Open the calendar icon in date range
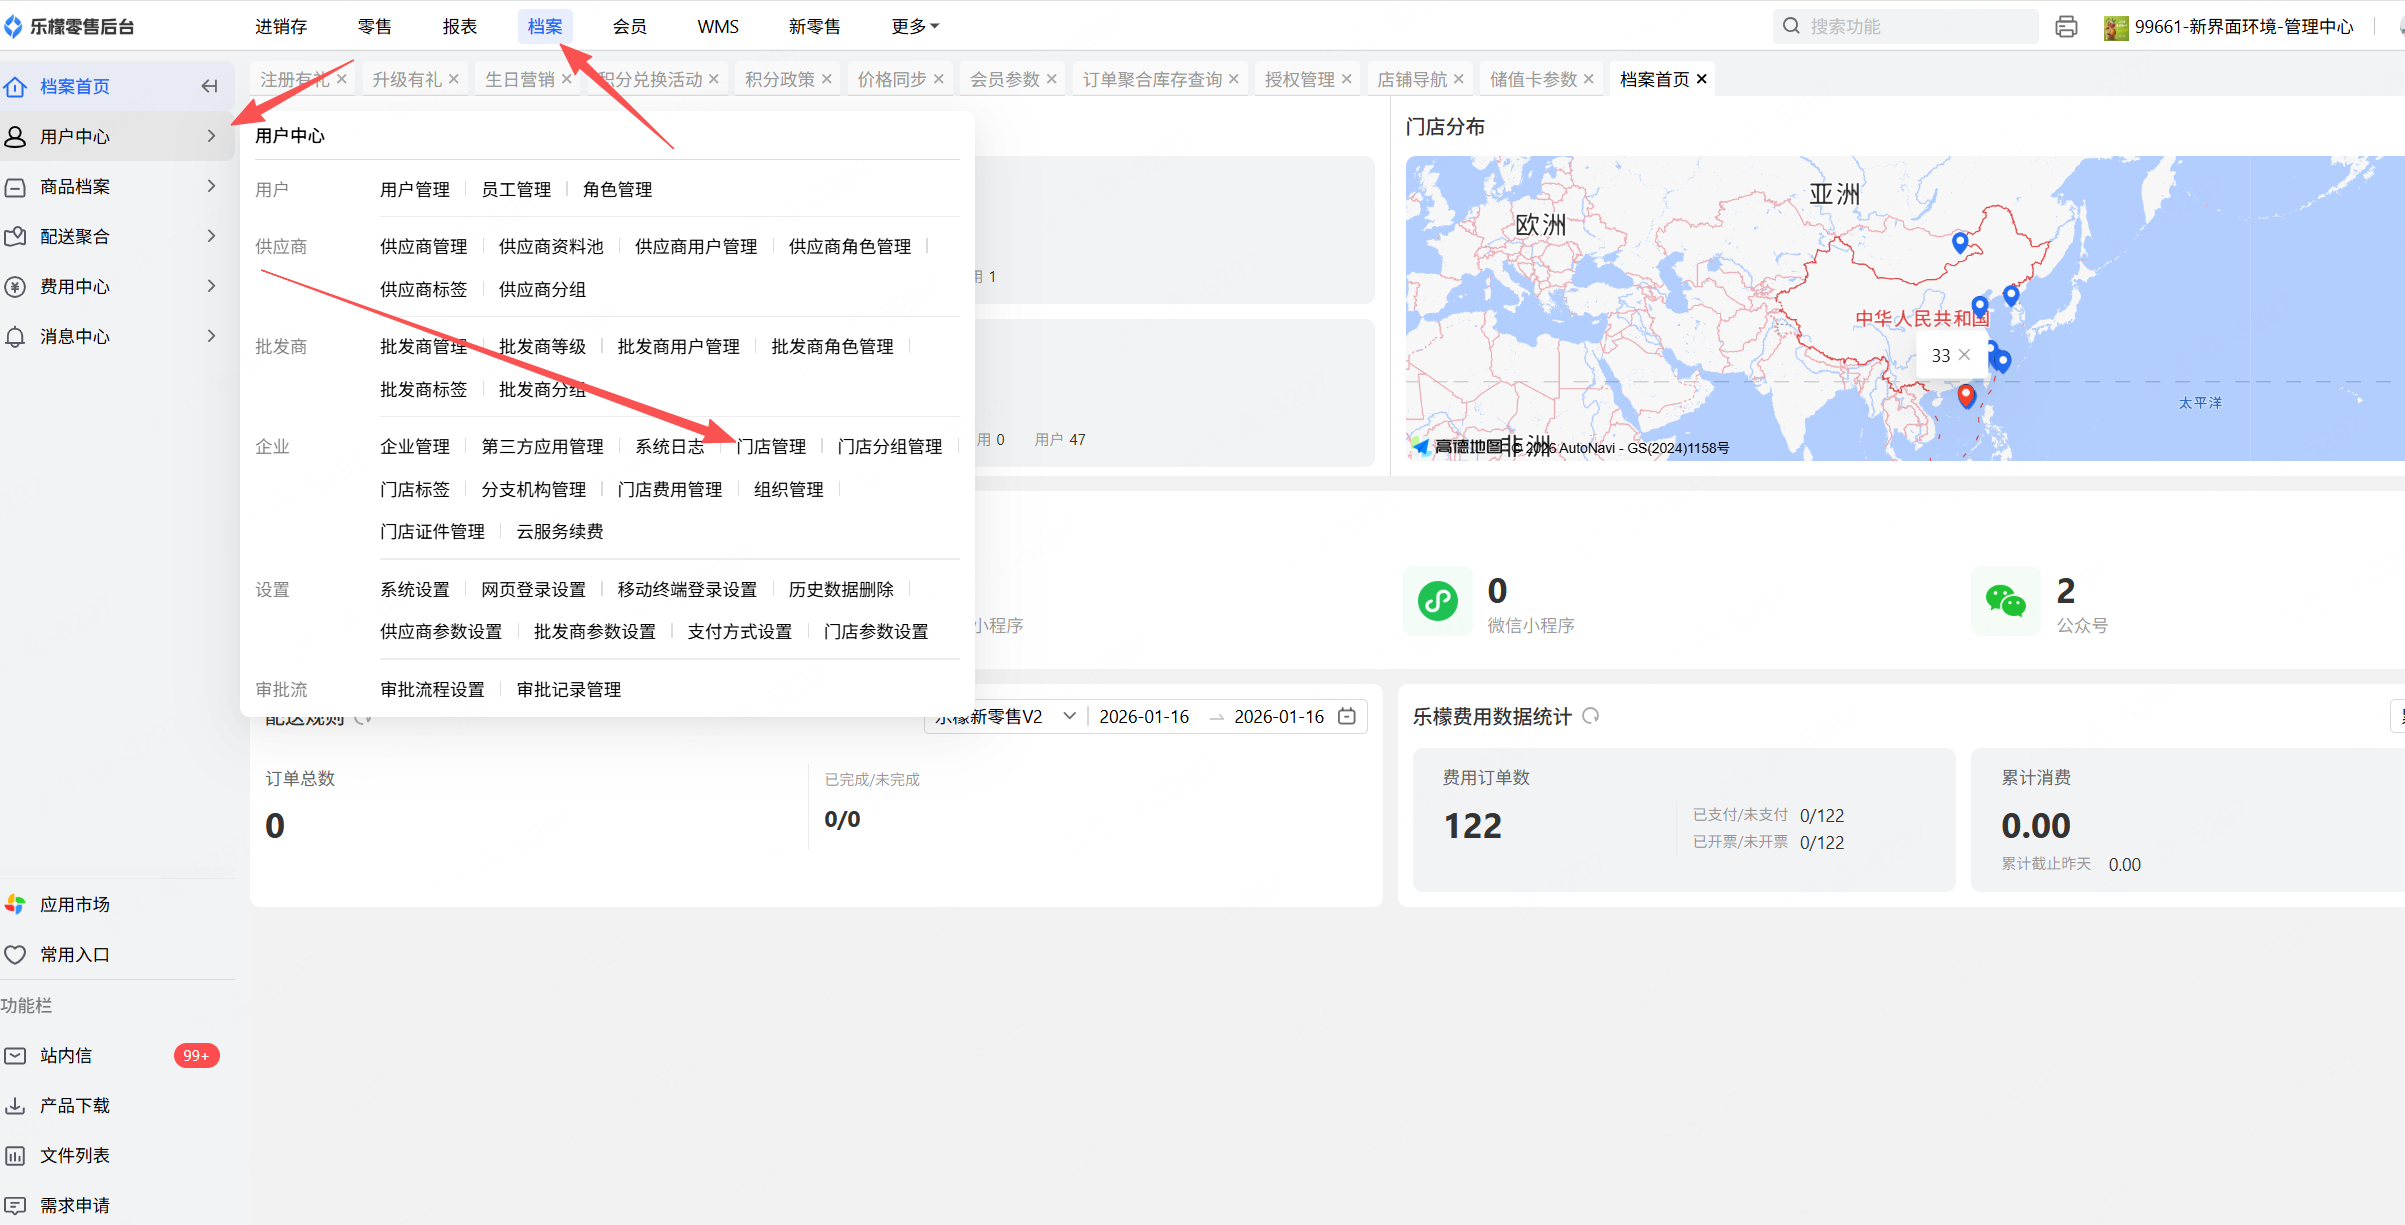The width and height of the screenshot is (2405, 1225). pyautogui.click(x=1347, y=716)
